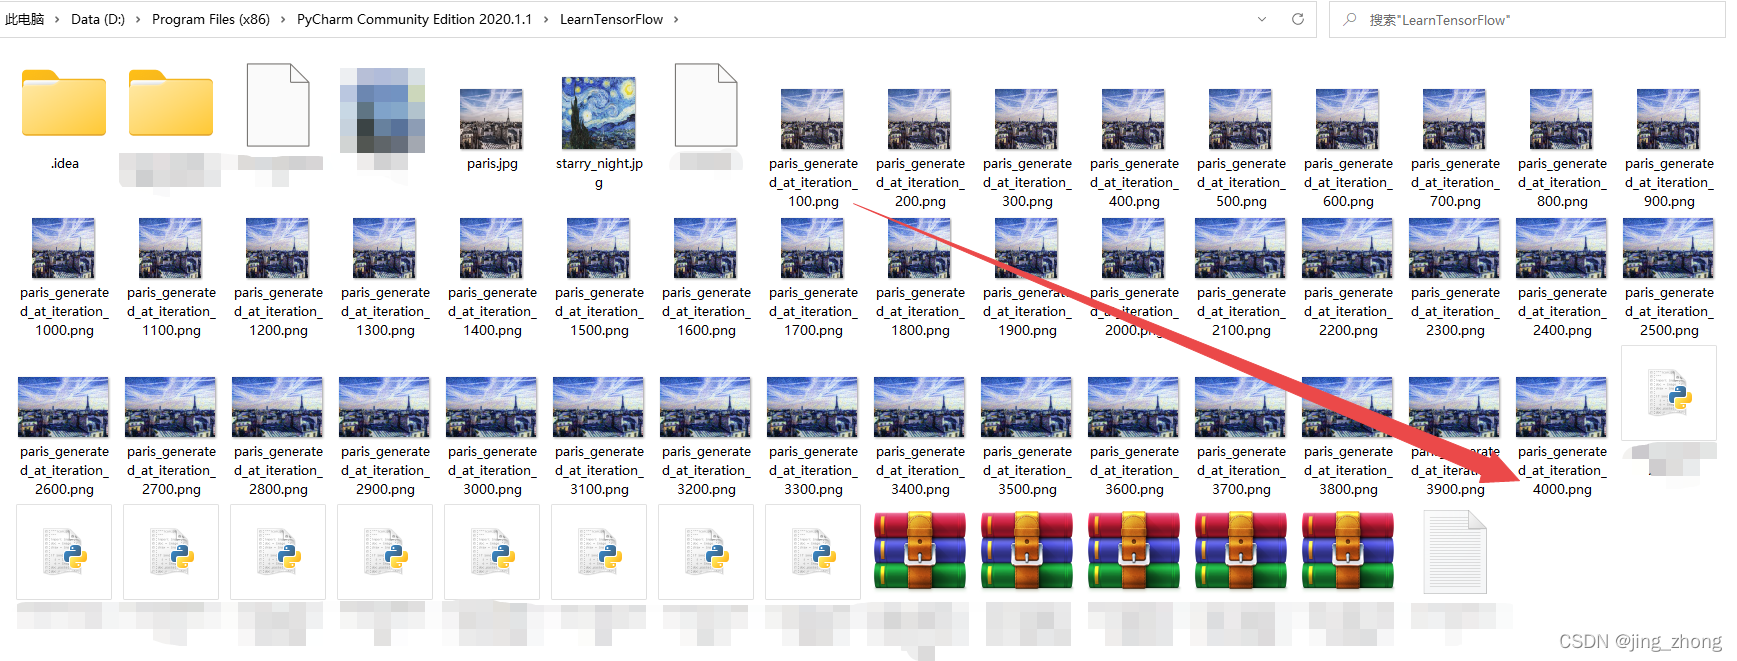Select paris_generated_at_iteration_2900.png file

(x=385, y=437)
